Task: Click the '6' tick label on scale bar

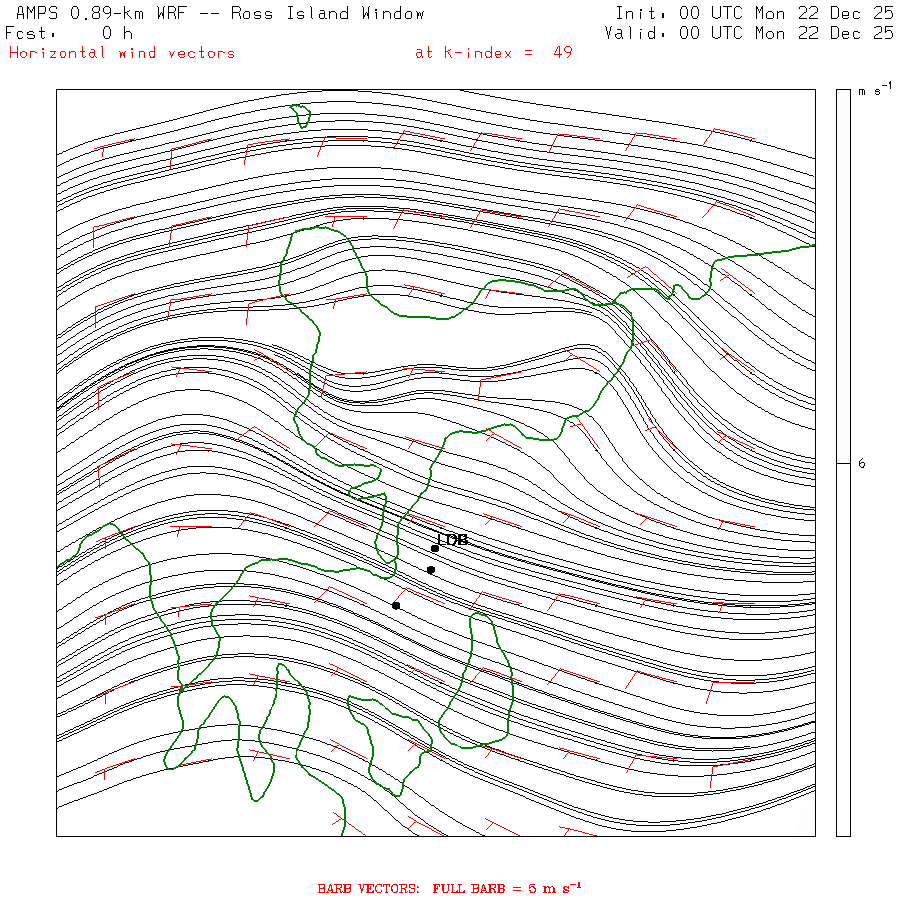Action: click(x=862, y=464)
